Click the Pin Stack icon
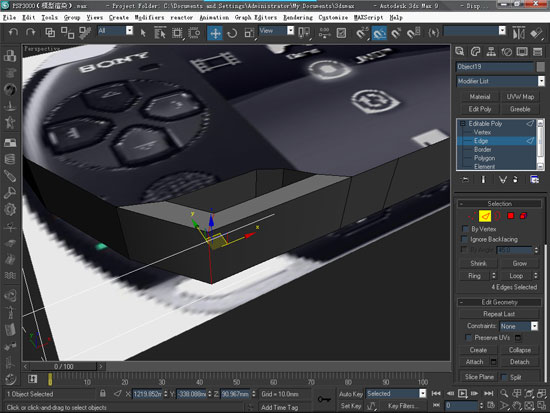Screen dimensions: 550x413 (x=465, y=180)
